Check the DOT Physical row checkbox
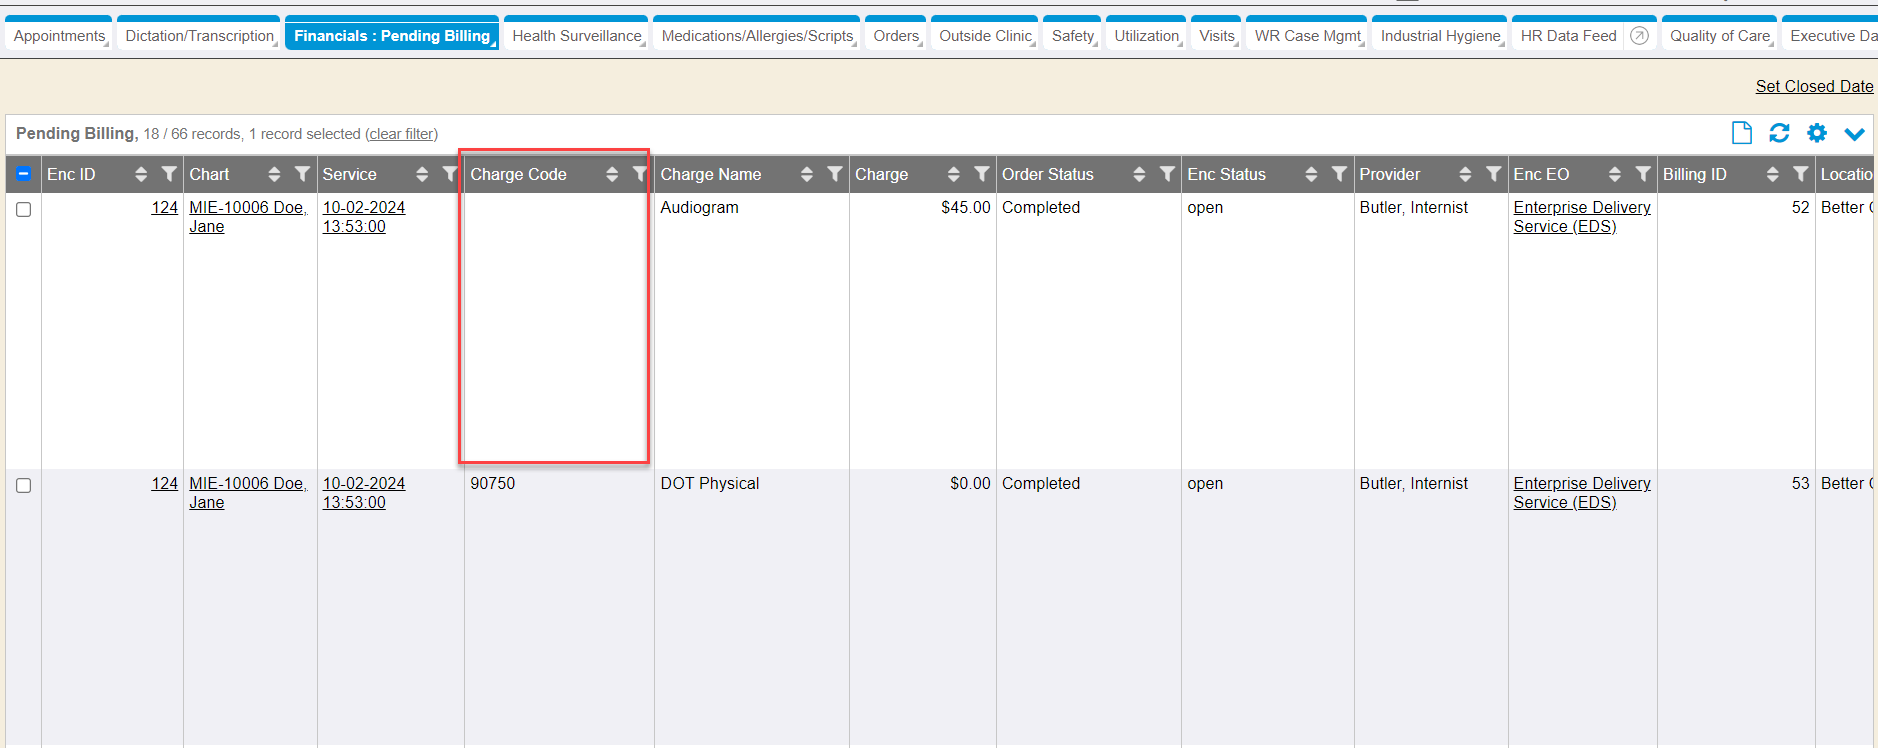The image size is (1878, 748). pos(24,485)
